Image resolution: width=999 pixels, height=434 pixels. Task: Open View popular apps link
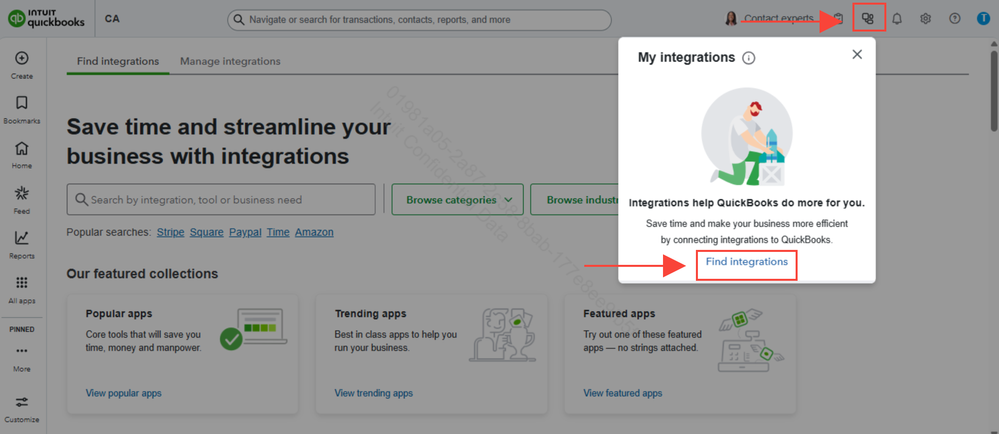[124, 393]
